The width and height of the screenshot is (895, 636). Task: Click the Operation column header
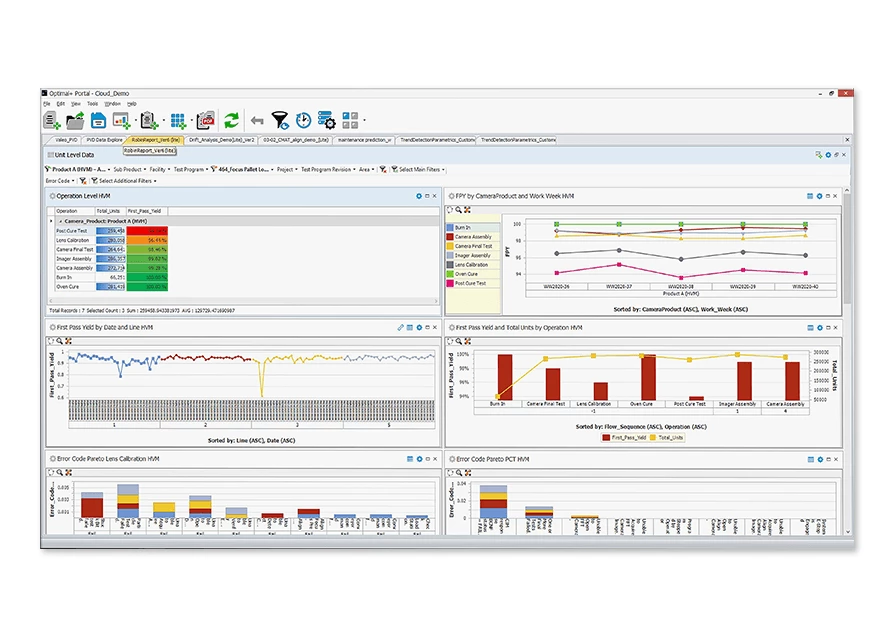click(74, 211)
